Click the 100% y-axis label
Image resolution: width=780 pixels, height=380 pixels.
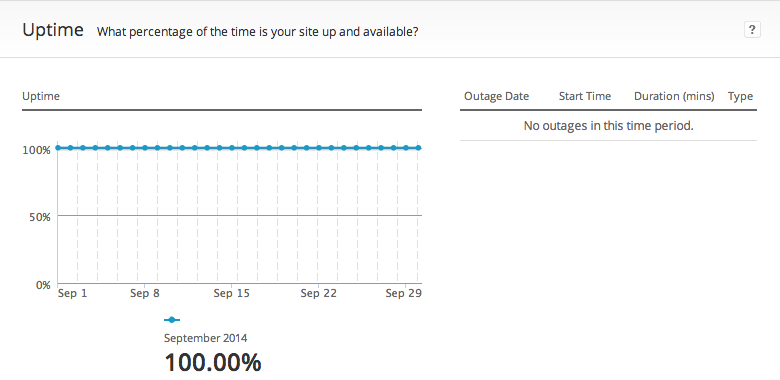tap(36, 150)
